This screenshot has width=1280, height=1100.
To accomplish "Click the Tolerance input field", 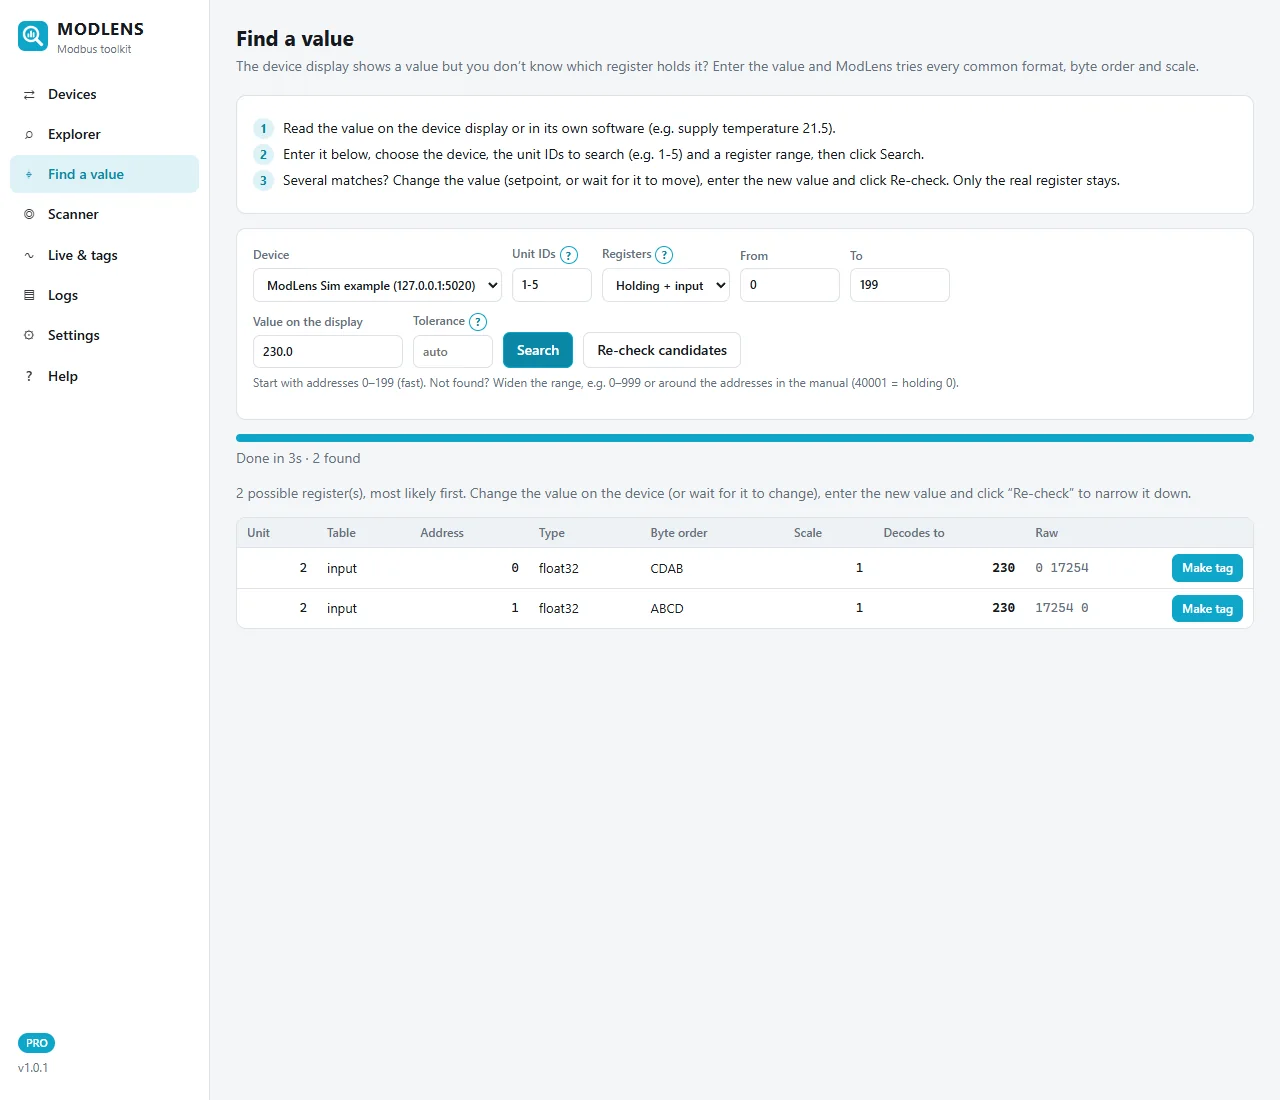I will [453, 352].
